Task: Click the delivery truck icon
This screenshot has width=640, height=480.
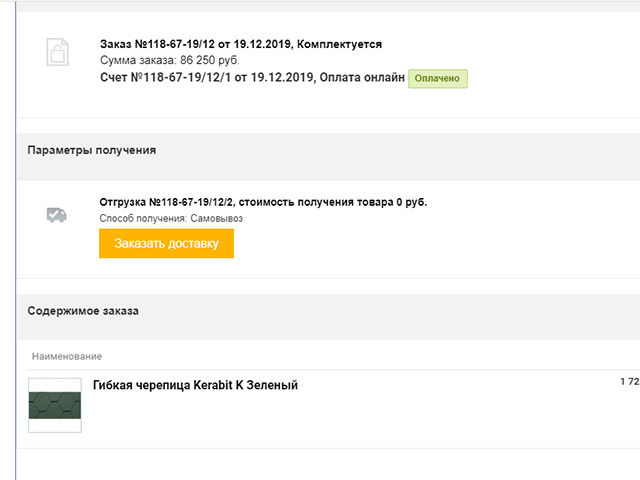Action: 57,214
